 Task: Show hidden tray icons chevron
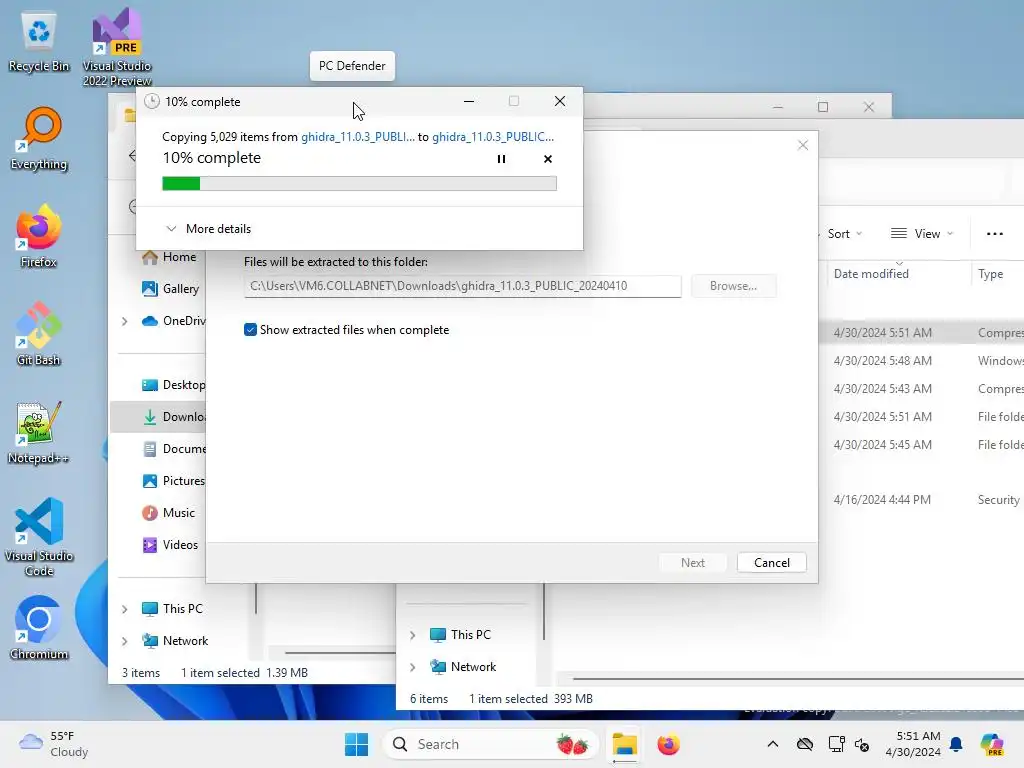click(x=773, y=744)
